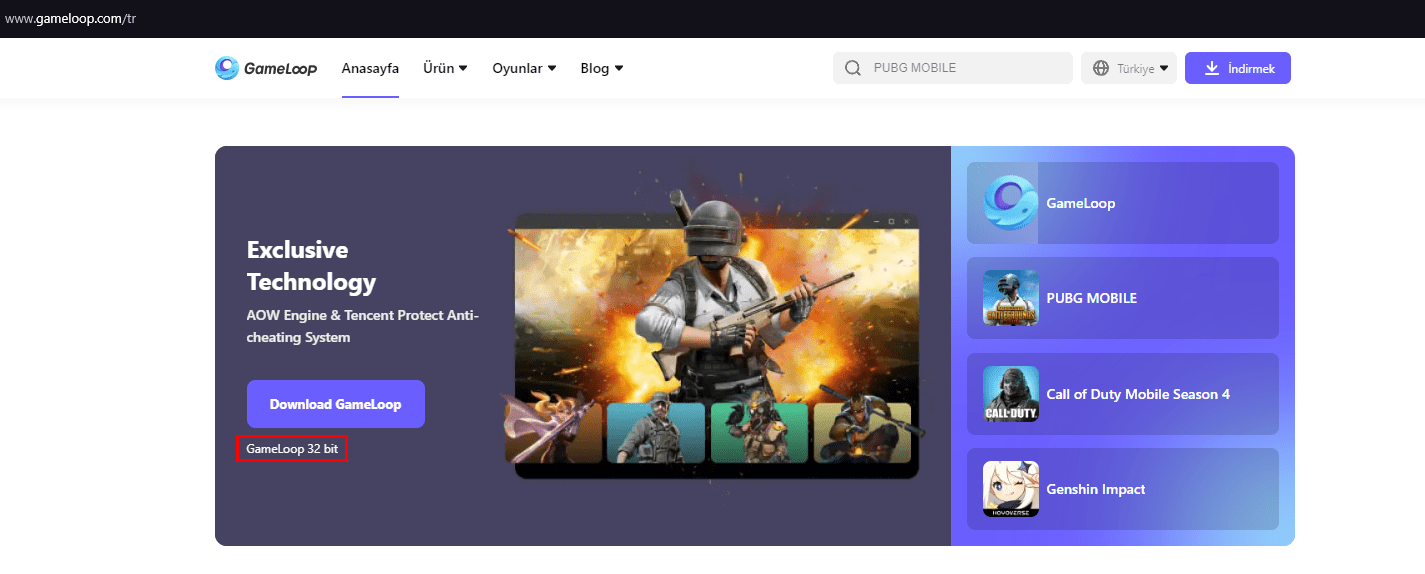The width and height of the screenshot is (1425, 574).
Task: Click the İndirmek download button
Action: coord(1238,68)
